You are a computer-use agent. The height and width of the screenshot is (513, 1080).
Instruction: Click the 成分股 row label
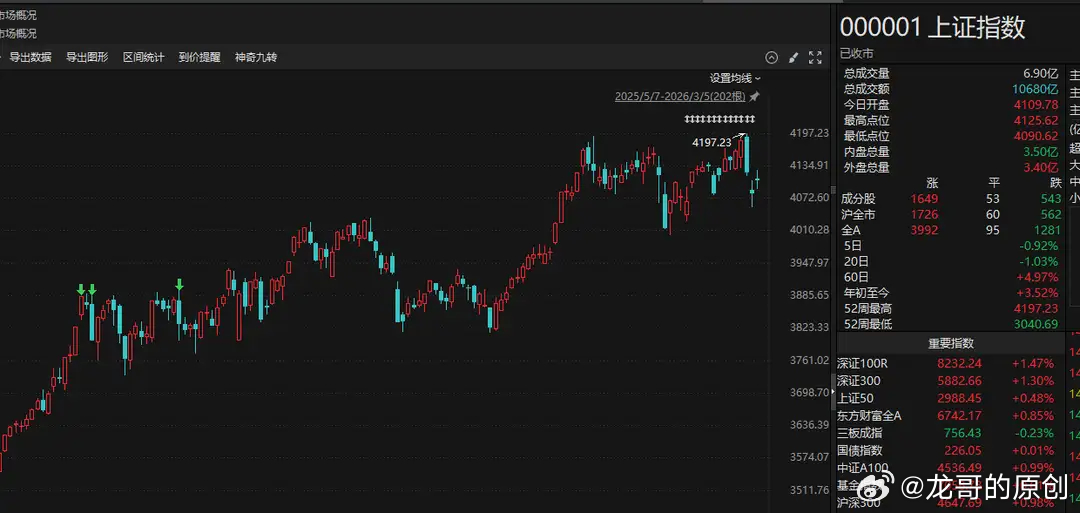[859, 199]
